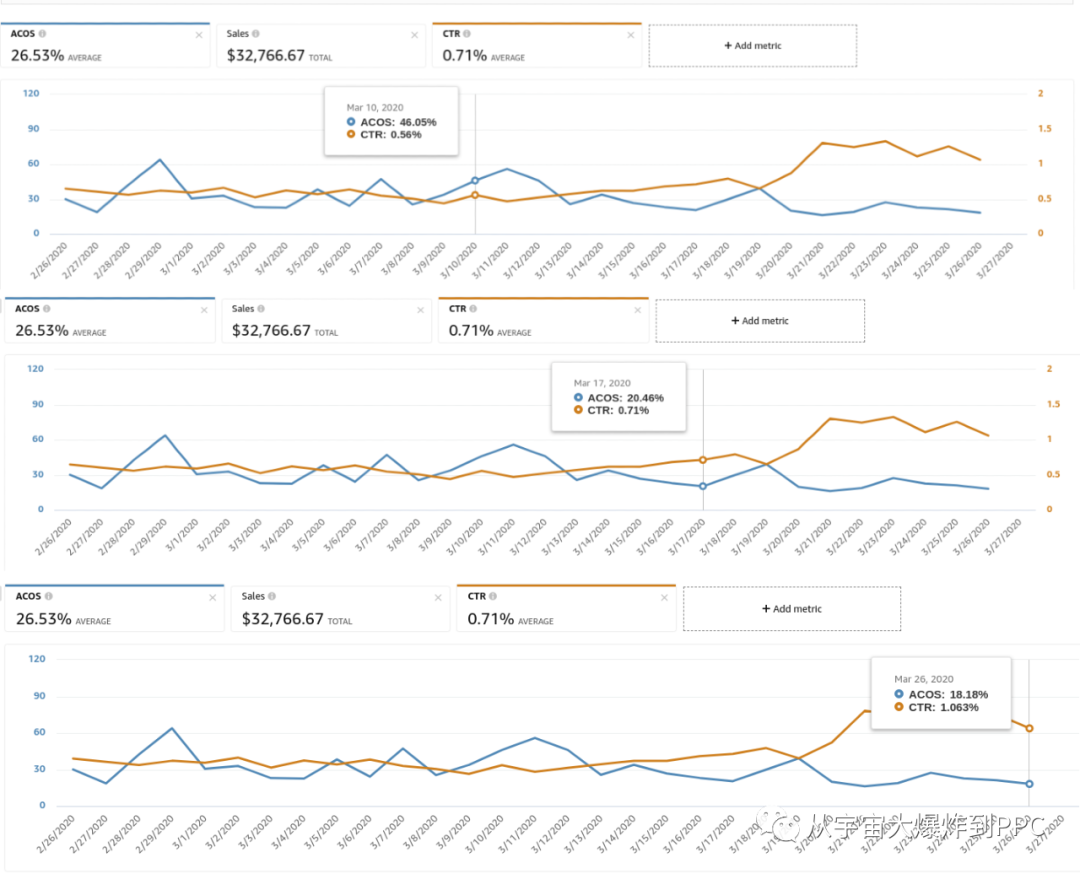Click the Sales info icon in the bottom panel

coord(272,596)
